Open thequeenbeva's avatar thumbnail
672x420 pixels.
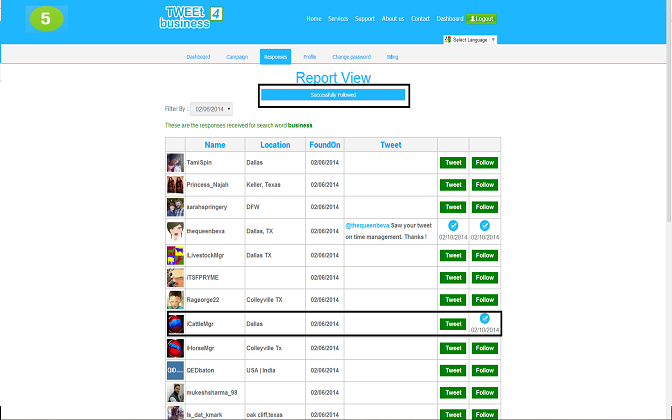[175, 231]
